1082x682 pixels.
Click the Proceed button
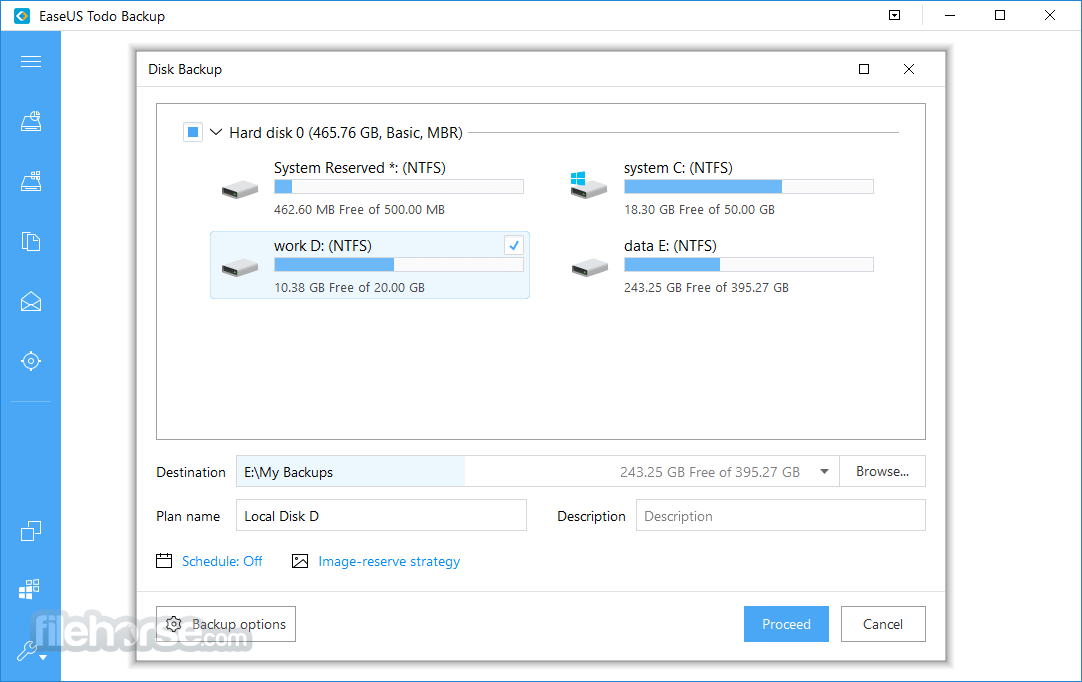(x=786, y=623)
